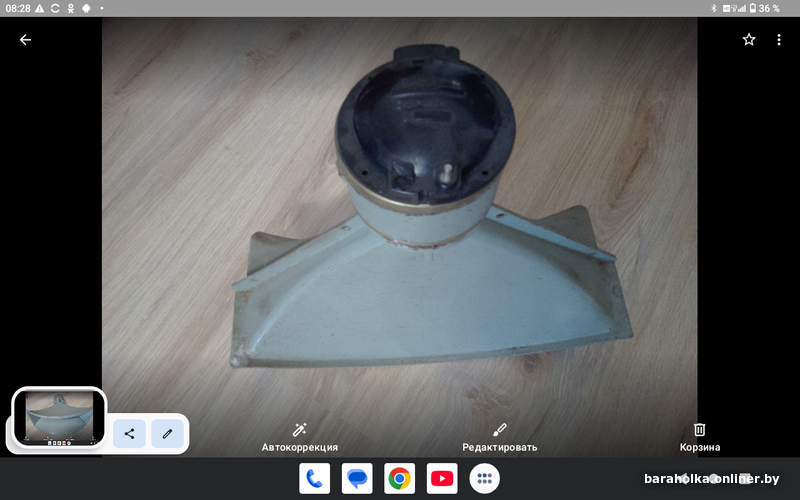
Task: Open the screenshot preview thumbnail
Action: [x=59, y=417]
